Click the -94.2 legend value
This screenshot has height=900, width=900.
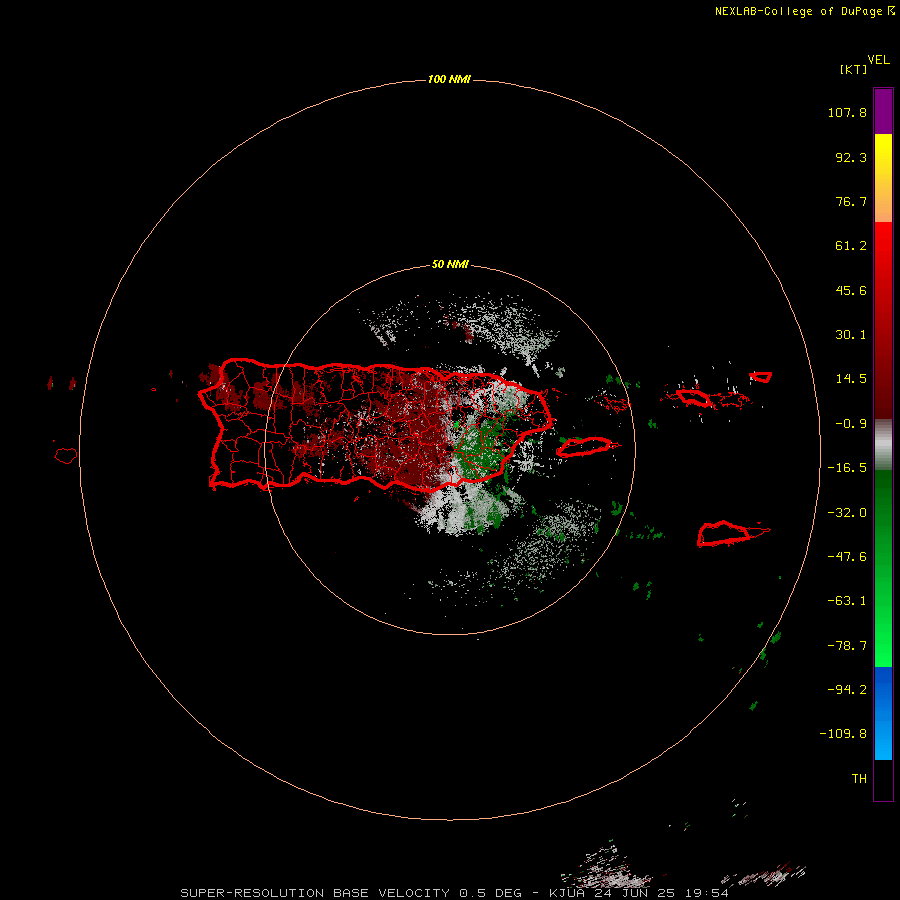847,689
